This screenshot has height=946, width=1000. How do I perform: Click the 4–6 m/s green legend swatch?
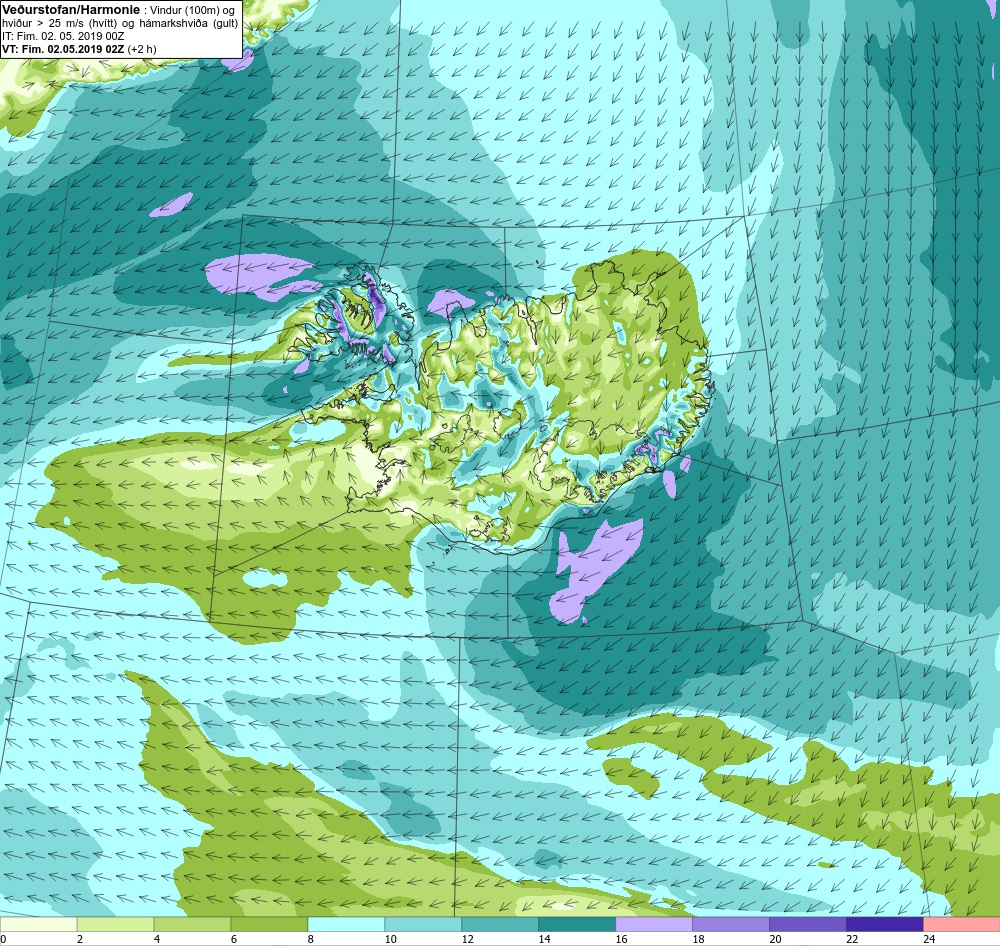(x=193, y=924)
